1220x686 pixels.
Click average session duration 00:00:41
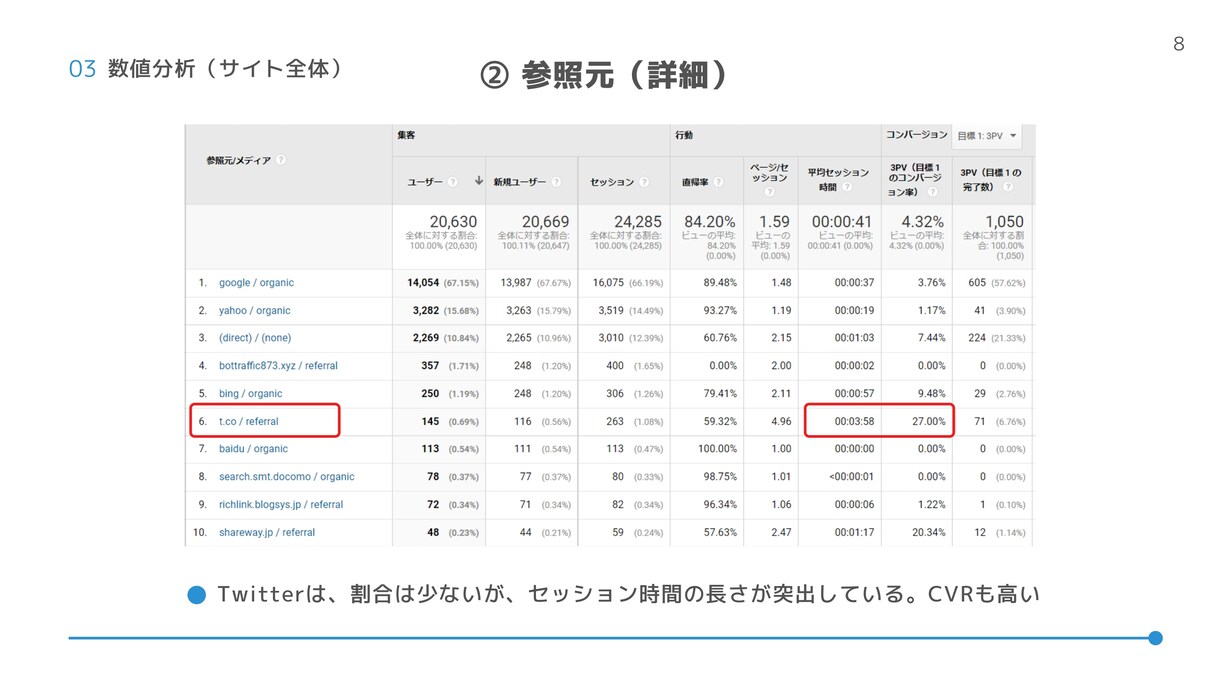842,222
